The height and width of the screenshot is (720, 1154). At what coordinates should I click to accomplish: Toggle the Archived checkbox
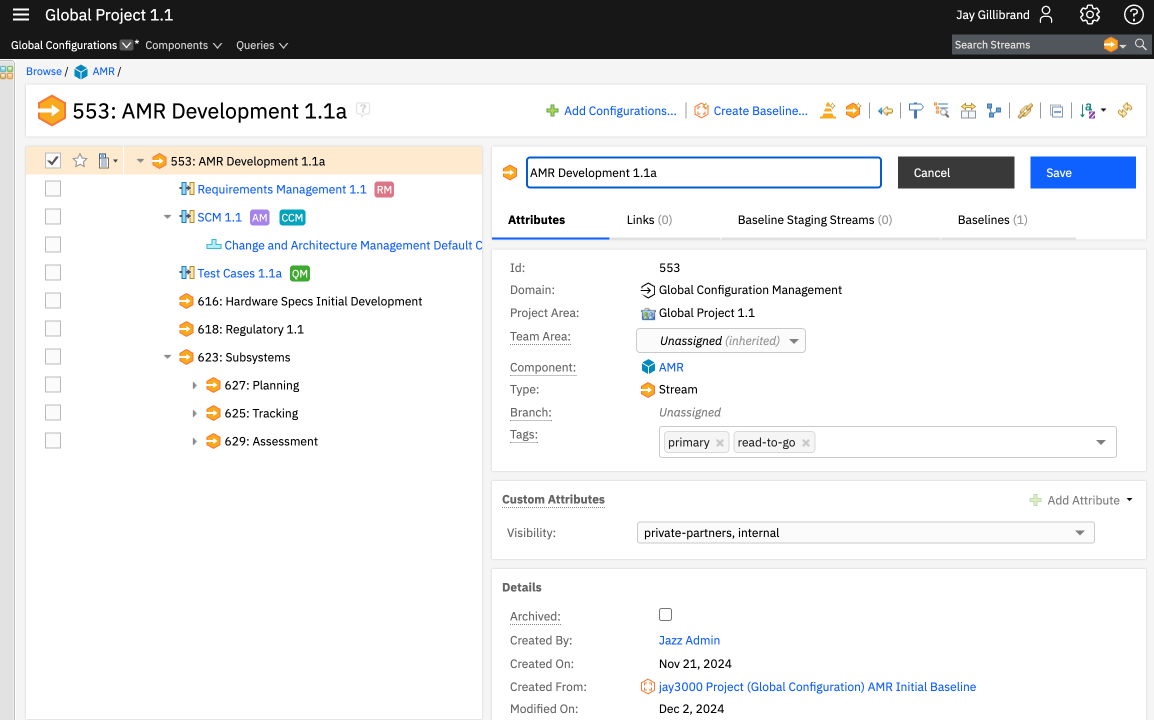coord(665,615)
